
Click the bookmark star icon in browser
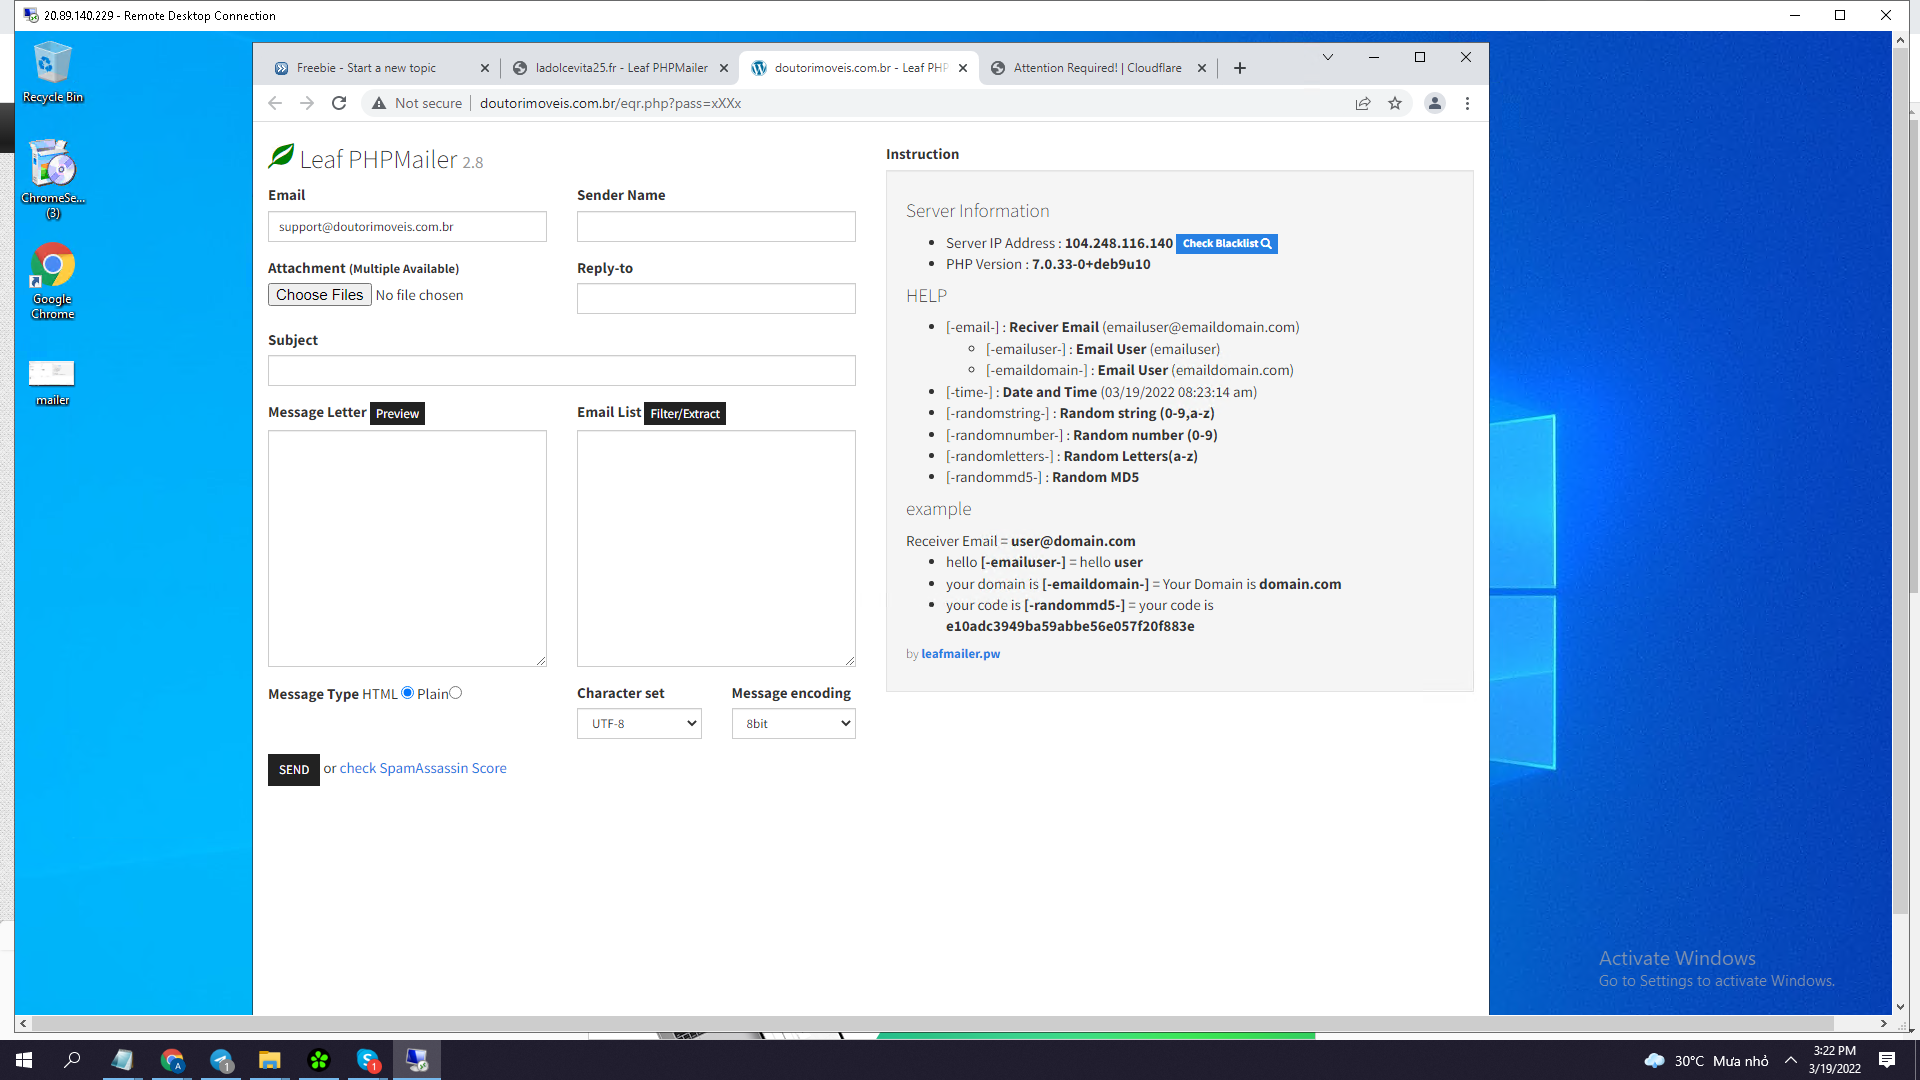tap(1395, 103)
